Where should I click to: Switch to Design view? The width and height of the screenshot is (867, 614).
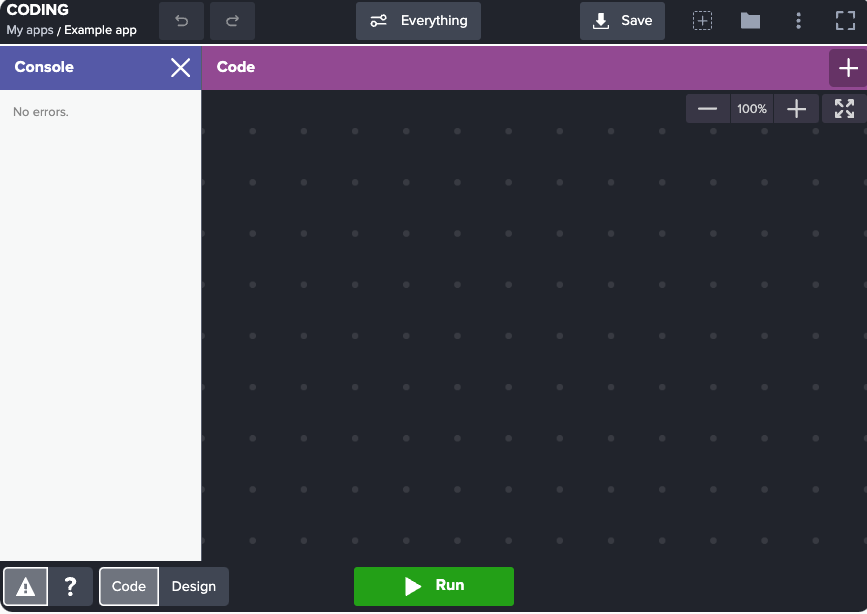coord(194,586)
